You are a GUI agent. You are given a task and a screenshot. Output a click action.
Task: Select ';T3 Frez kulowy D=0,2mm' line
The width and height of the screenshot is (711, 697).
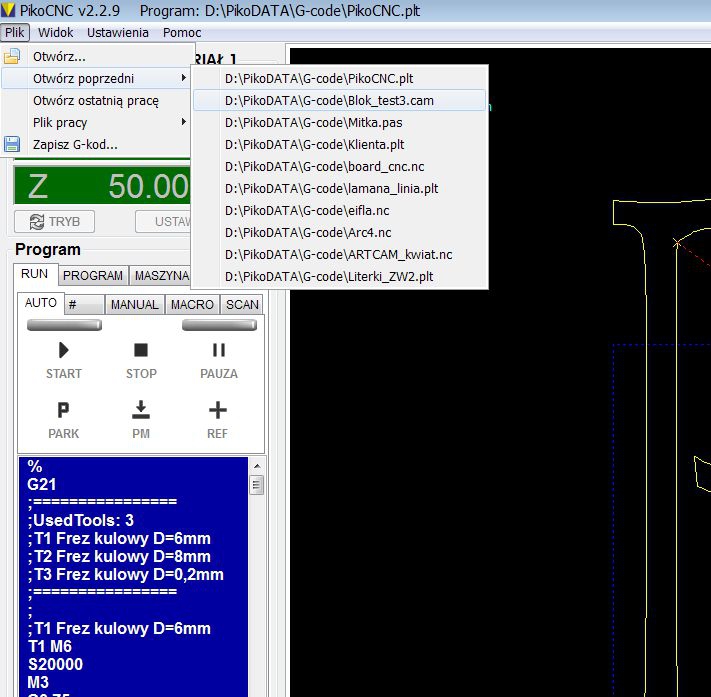coord(134,574)
